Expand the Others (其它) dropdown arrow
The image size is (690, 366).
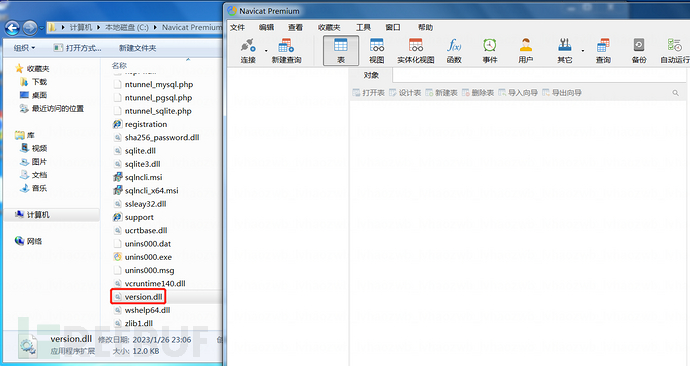pos(583,51)
